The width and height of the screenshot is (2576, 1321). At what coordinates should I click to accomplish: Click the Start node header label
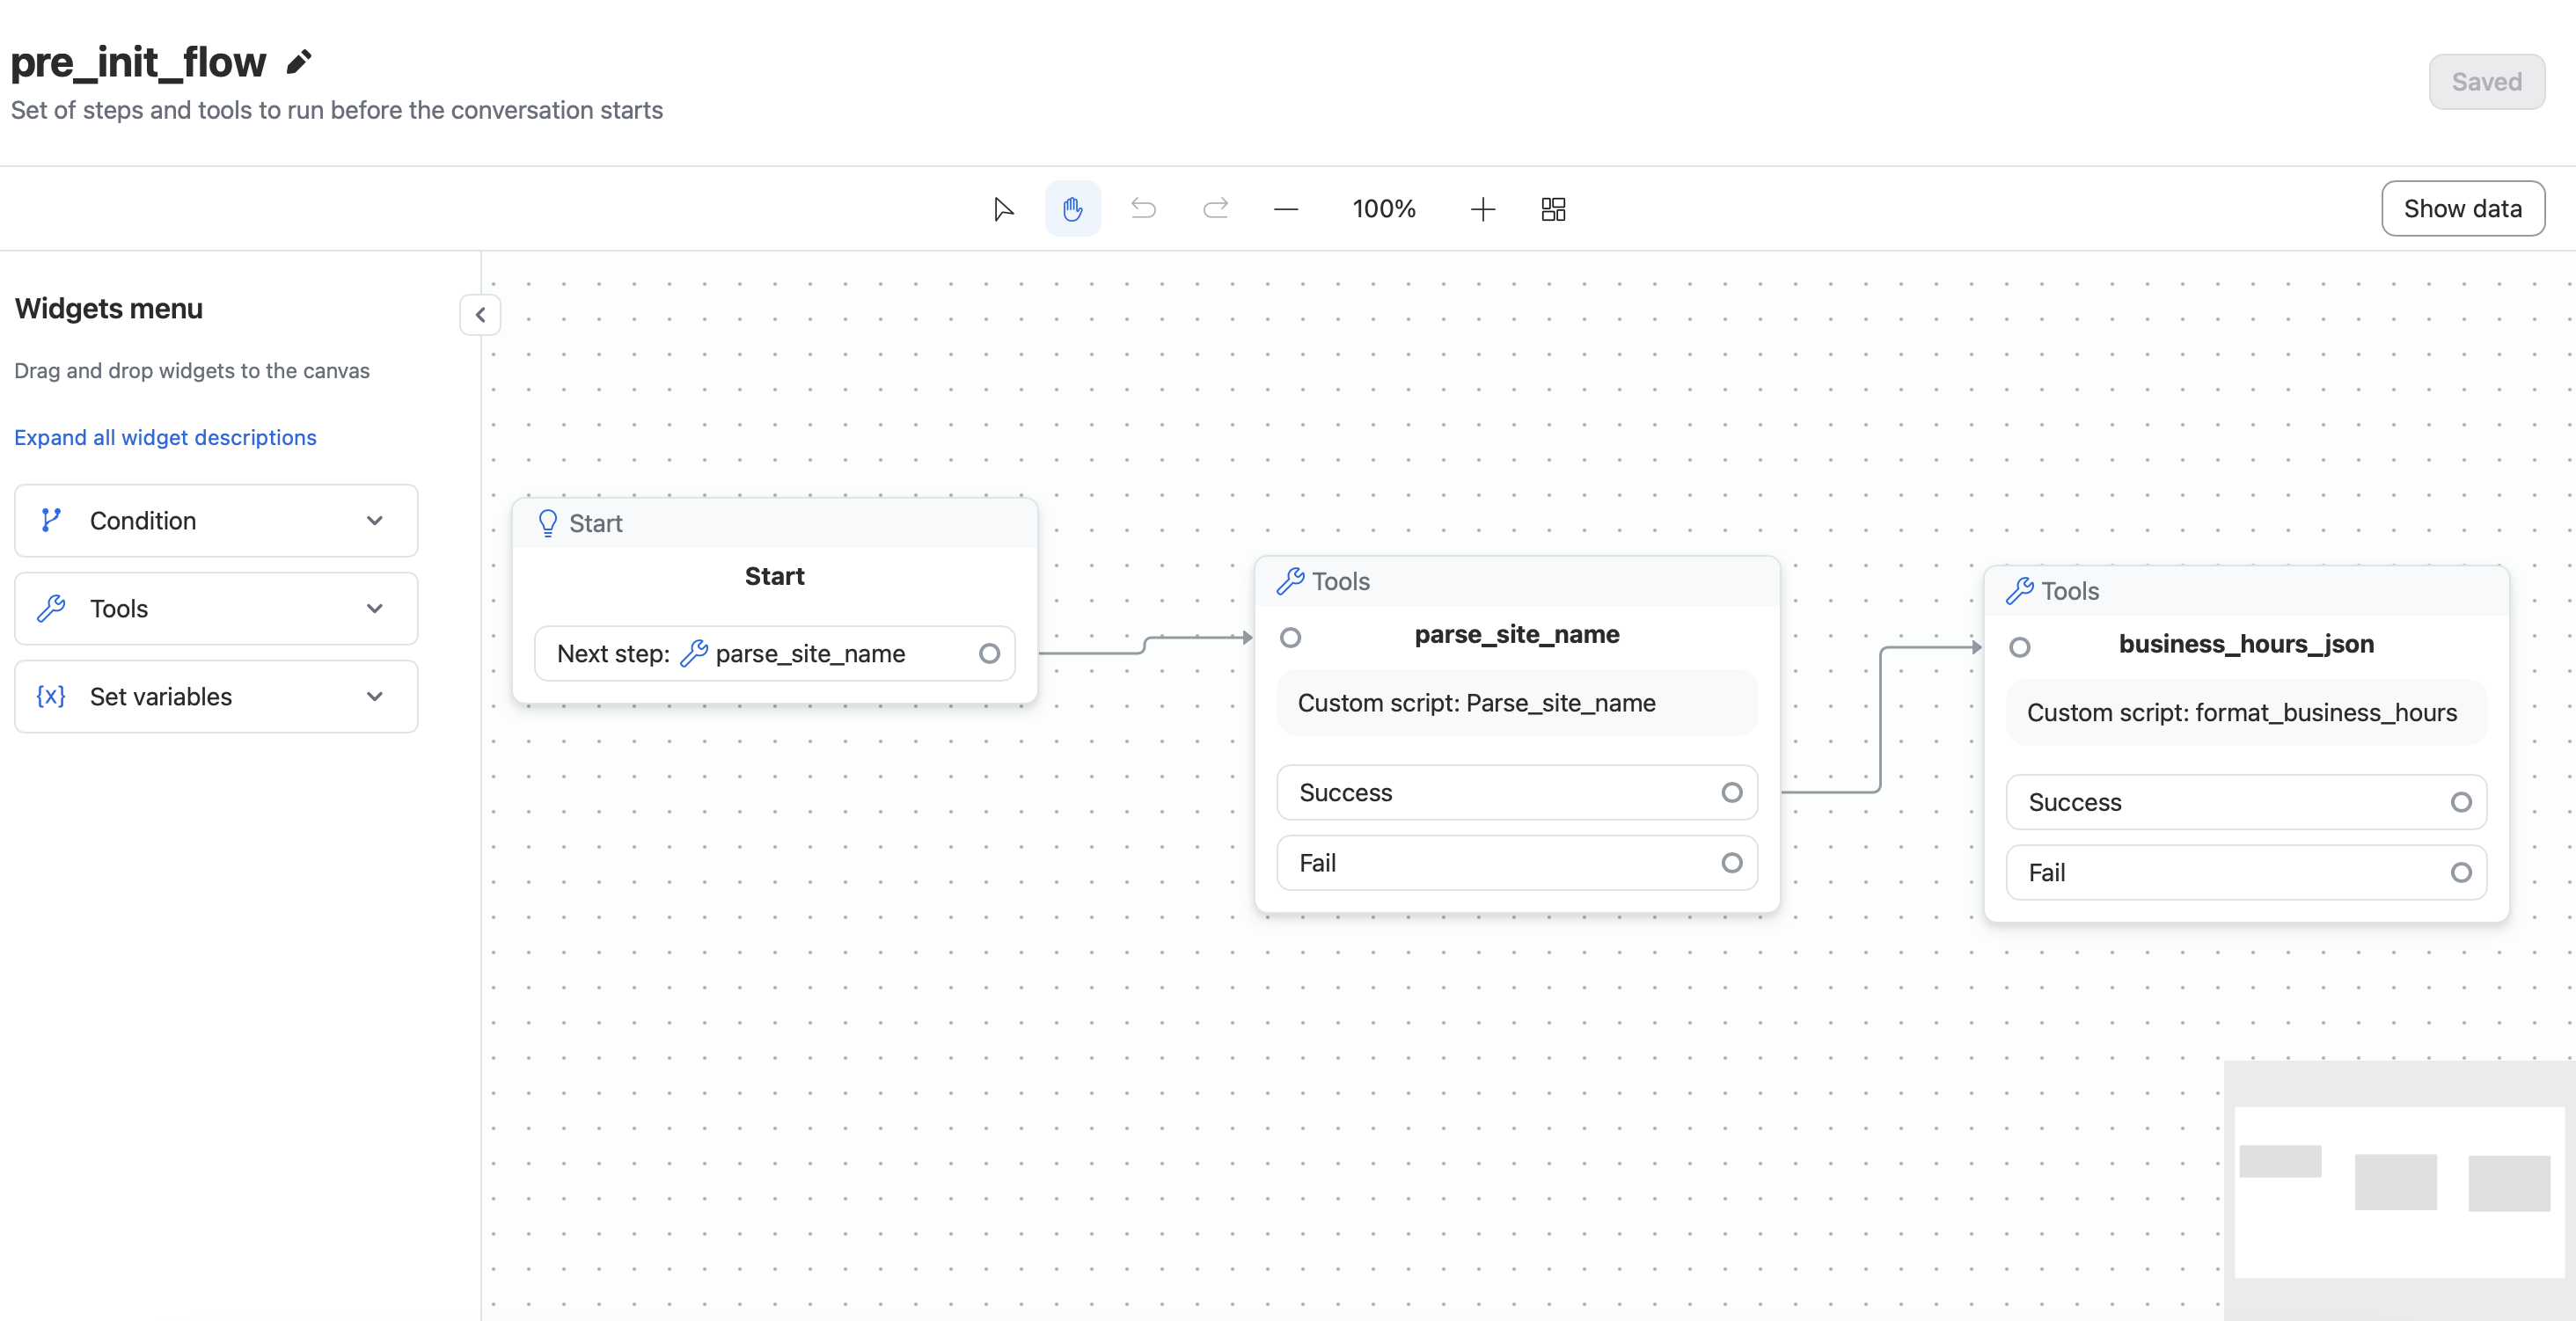click(x=596, y=523)
